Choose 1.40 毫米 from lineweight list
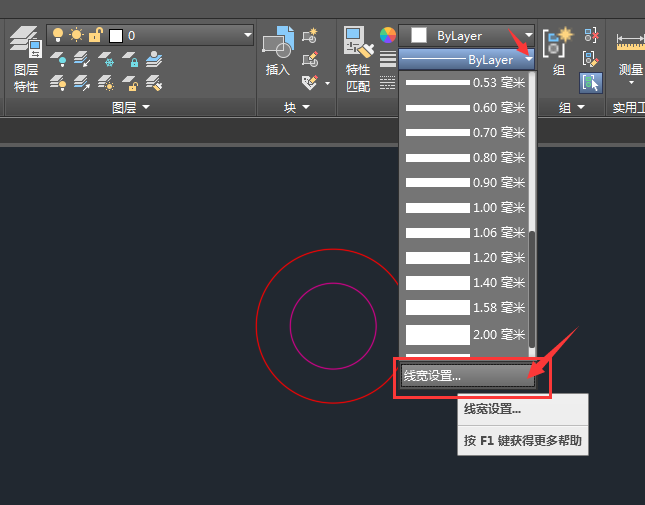645x505 pixels. (x=465, y=283)
